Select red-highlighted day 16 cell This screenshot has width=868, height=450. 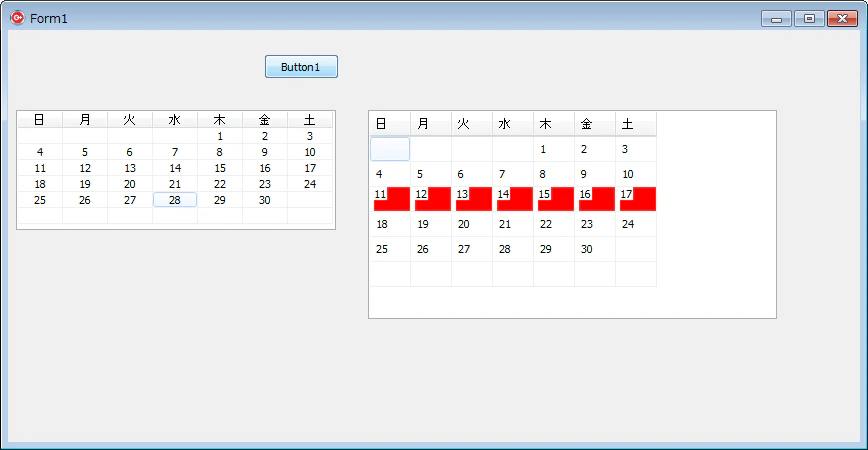[x=595, y=199]
